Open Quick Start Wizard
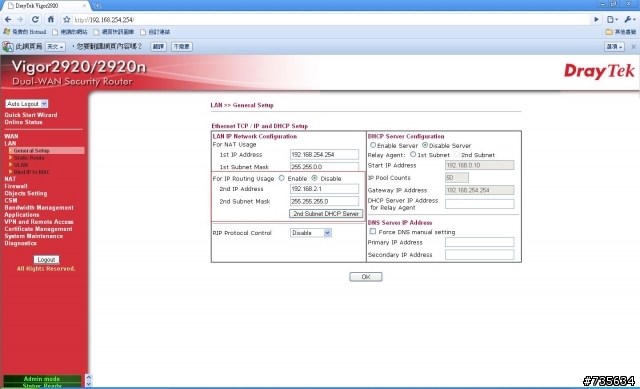This screenshot has height=389, width=640. [31, 115]
